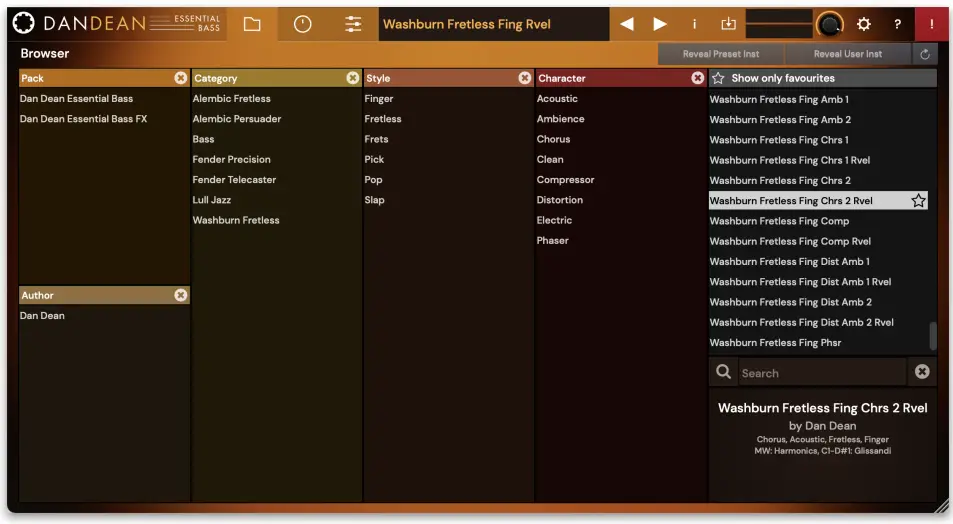Image resolution: width=953 pixels, height=524 pixels.
Task: Select the Compressor character
Action: (x=565, y=179)
